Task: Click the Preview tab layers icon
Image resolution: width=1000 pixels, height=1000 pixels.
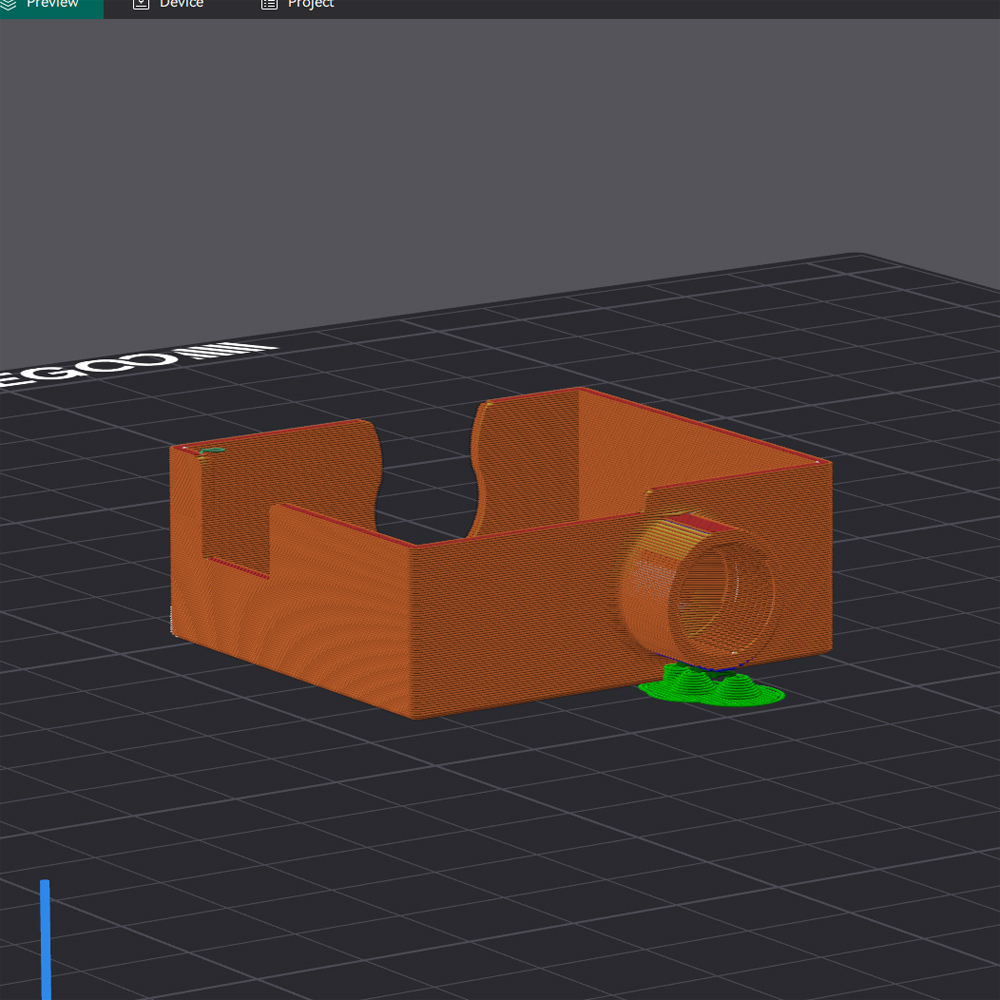Action: pos(9,4)
